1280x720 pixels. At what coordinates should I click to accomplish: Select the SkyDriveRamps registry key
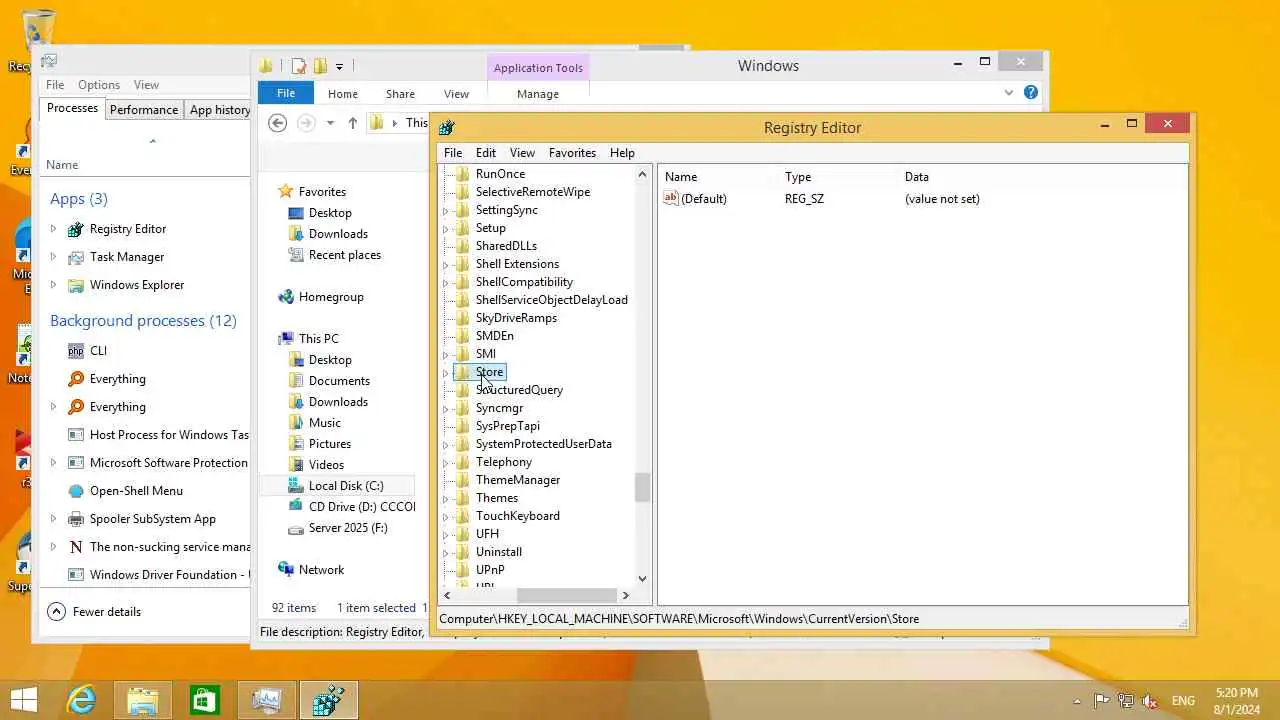pos(516,318)
